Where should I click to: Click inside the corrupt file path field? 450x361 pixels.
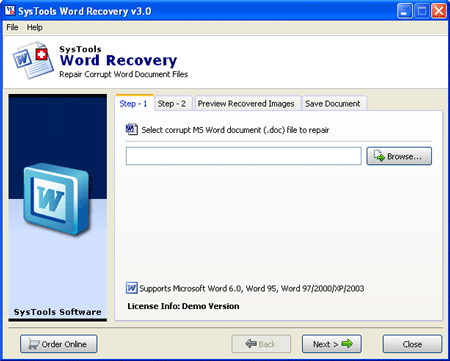point(244,156)
